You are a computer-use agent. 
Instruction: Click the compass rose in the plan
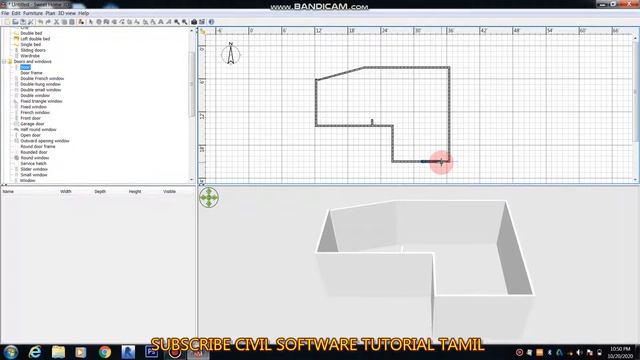(x=231, y=54)
